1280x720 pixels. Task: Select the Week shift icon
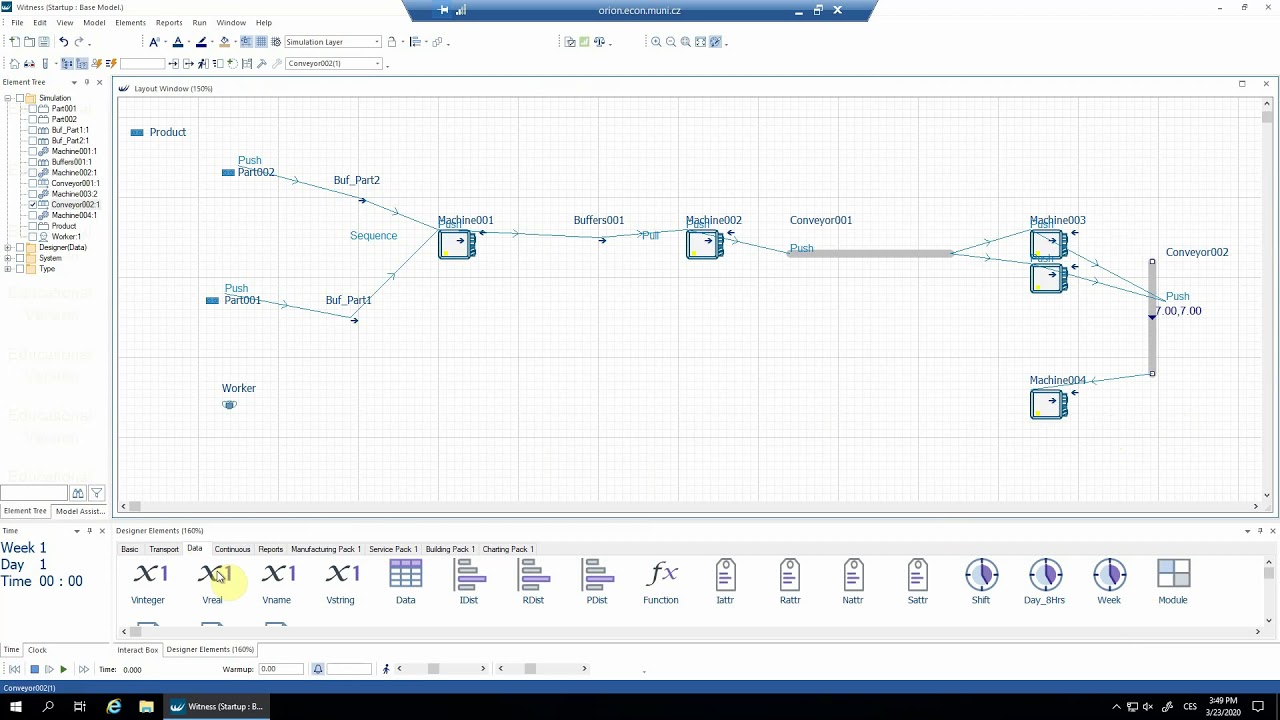click(1110, 574)
